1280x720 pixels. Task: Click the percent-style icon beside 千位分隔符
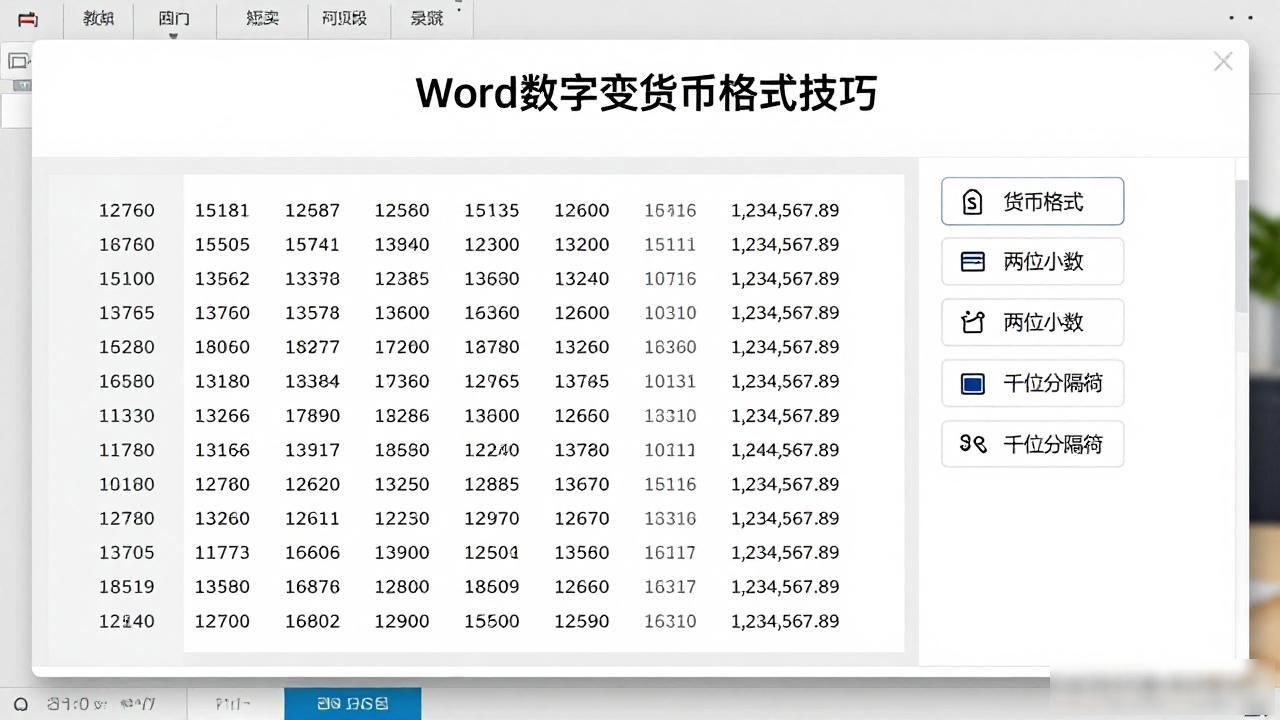coord(973,443)
